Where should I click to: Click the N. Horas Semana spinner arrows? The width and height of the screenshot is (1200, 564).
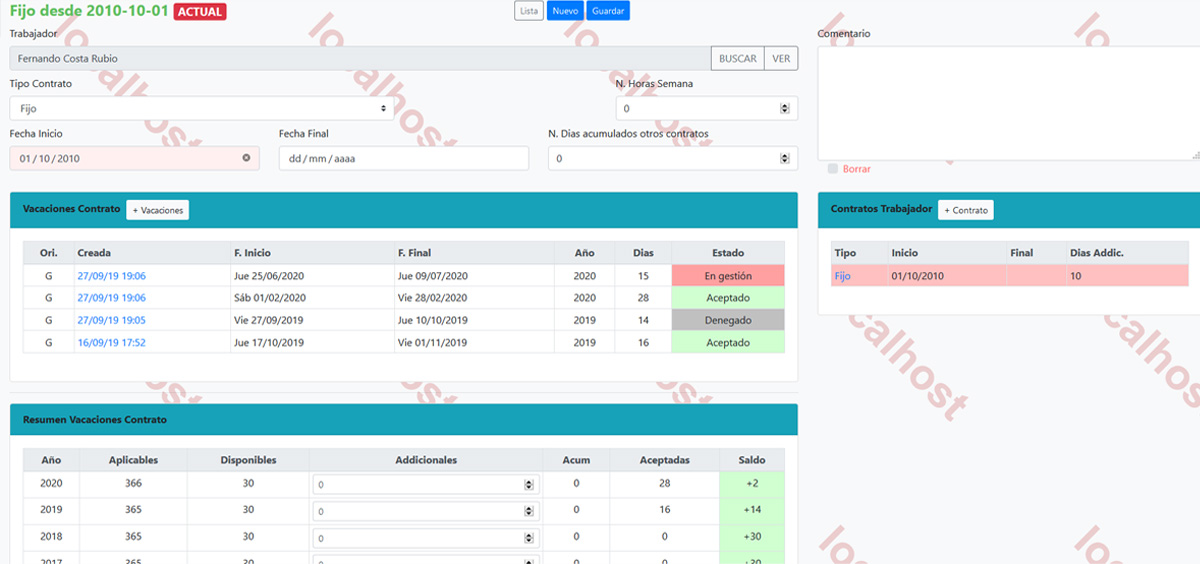coord(785,109)
